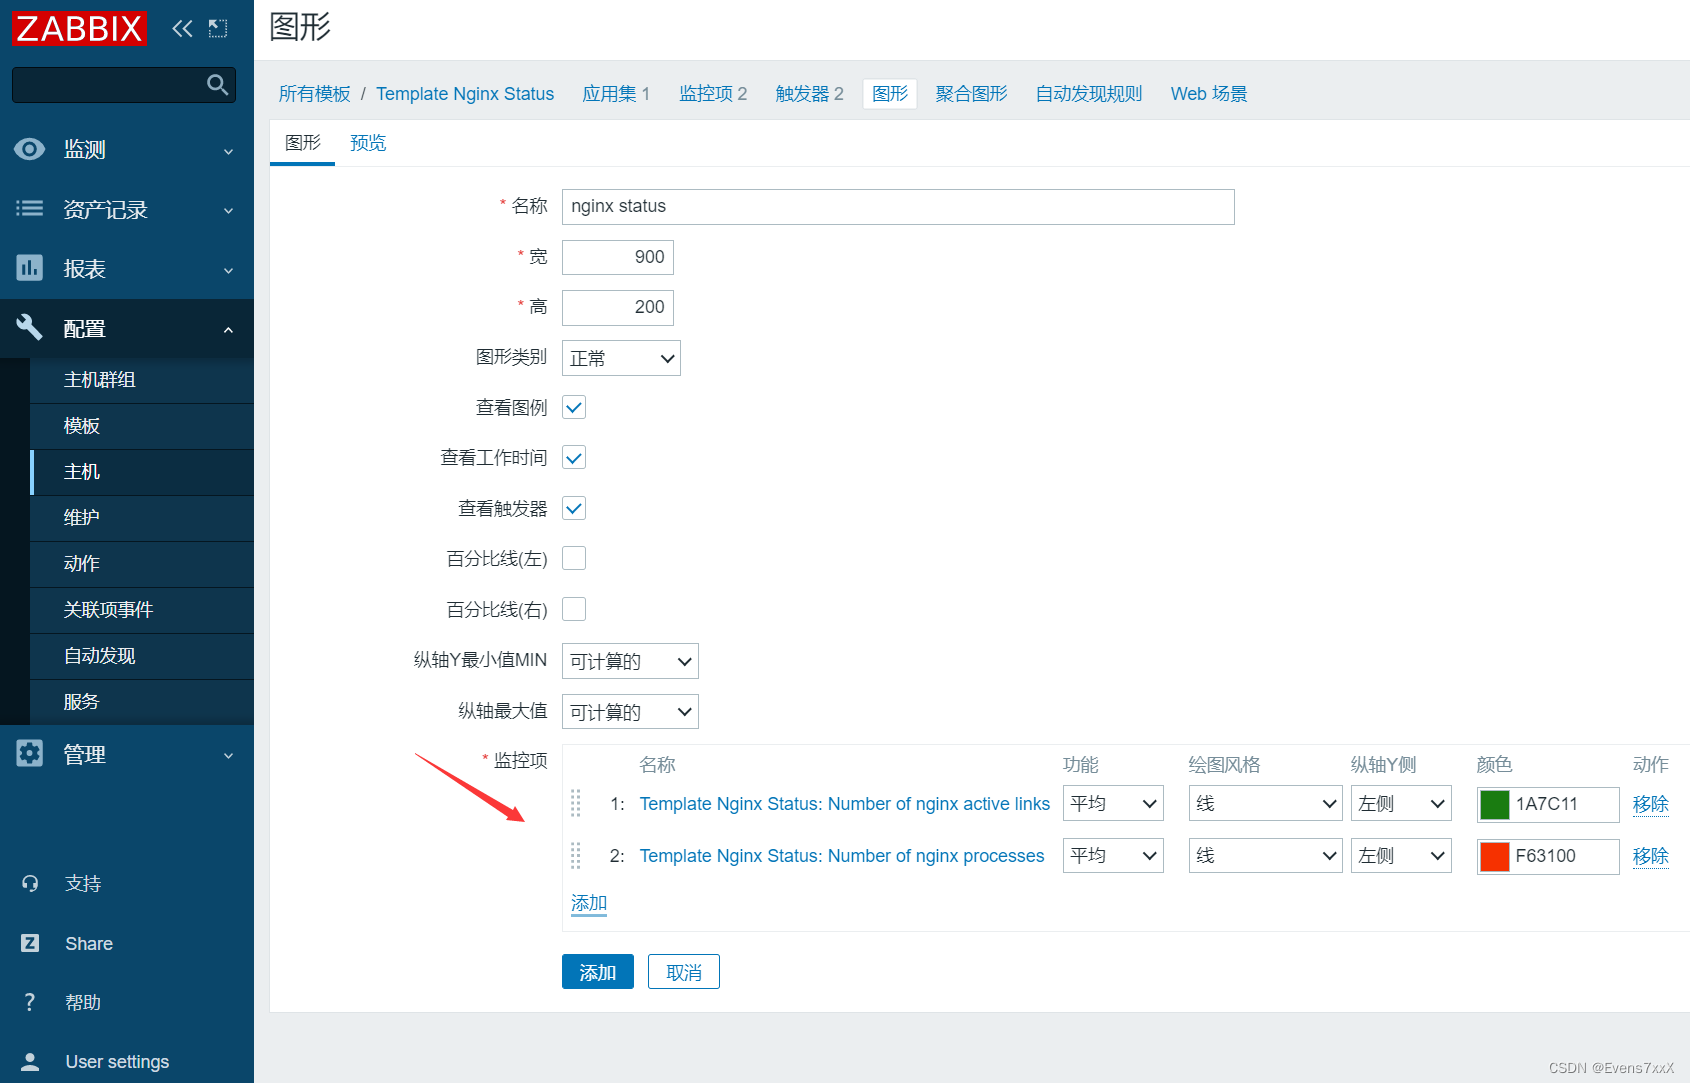This screenshot has width=1690, height=1083.
Task: Open 管理 via the gear icon
Action: click(30, 754)
